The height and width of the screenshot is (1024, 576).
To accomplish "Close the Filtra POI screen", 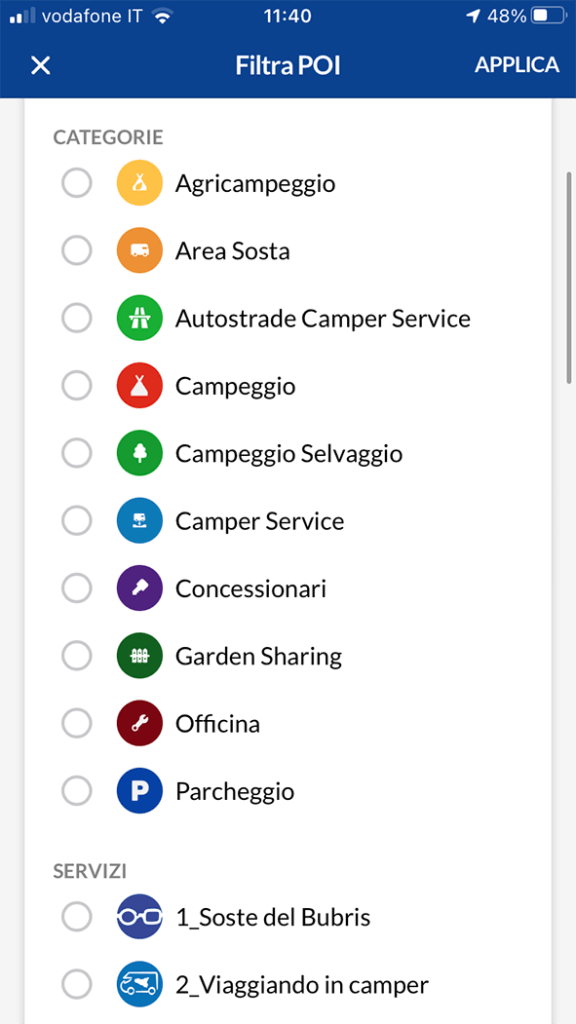I will pyautogui.click(x=40, y=65).
